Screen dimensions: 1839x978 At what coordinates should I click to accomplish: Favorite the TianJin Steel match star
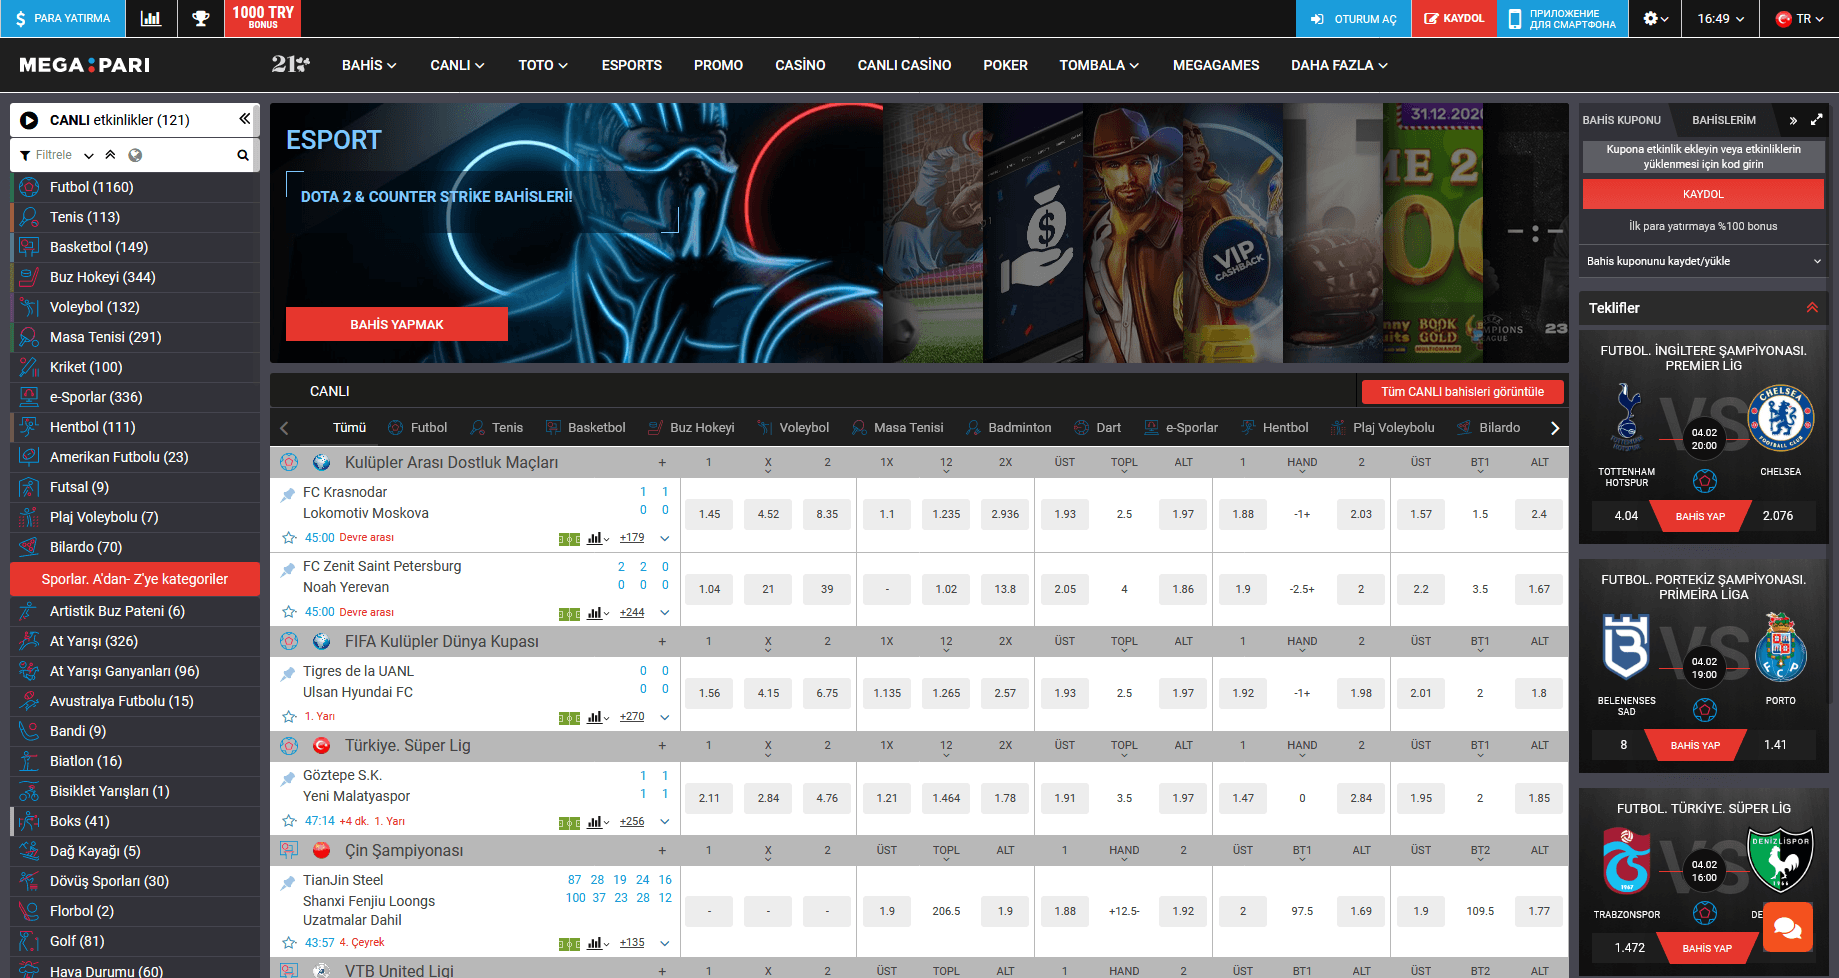coord(289,943)
